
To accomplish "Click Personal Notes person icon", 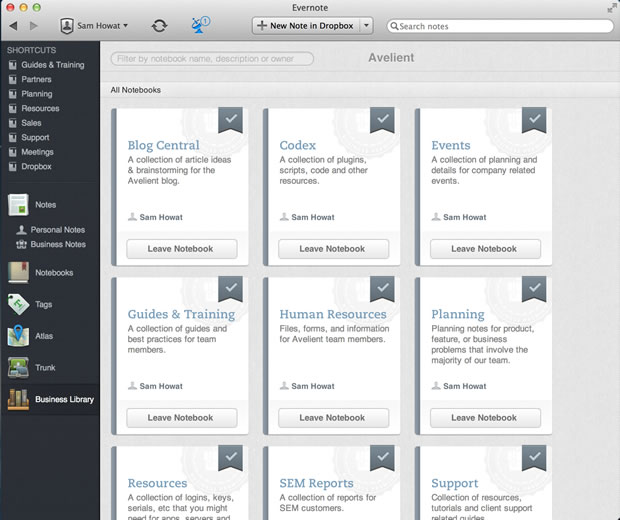I will (21, 230).
